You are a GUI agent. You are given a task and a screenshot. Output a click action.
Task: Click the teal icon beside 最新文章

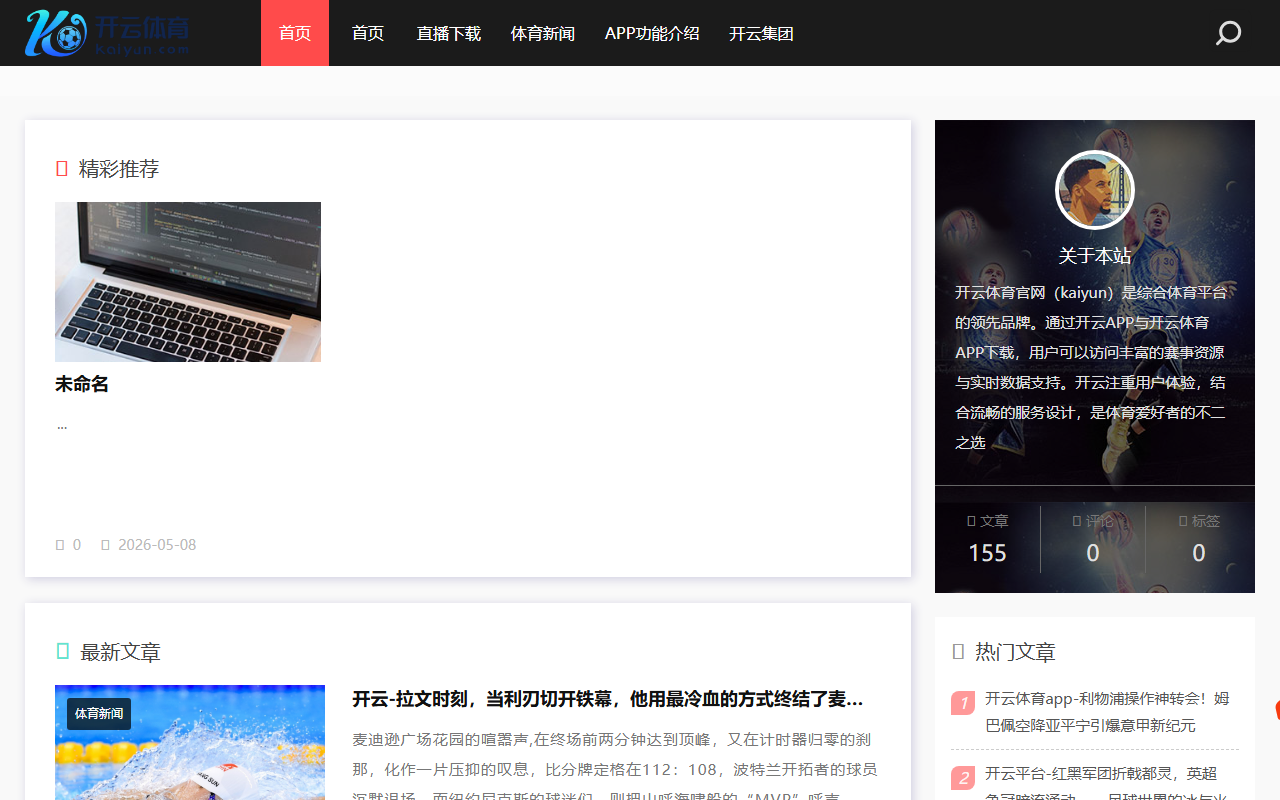[x=63, y=651]
